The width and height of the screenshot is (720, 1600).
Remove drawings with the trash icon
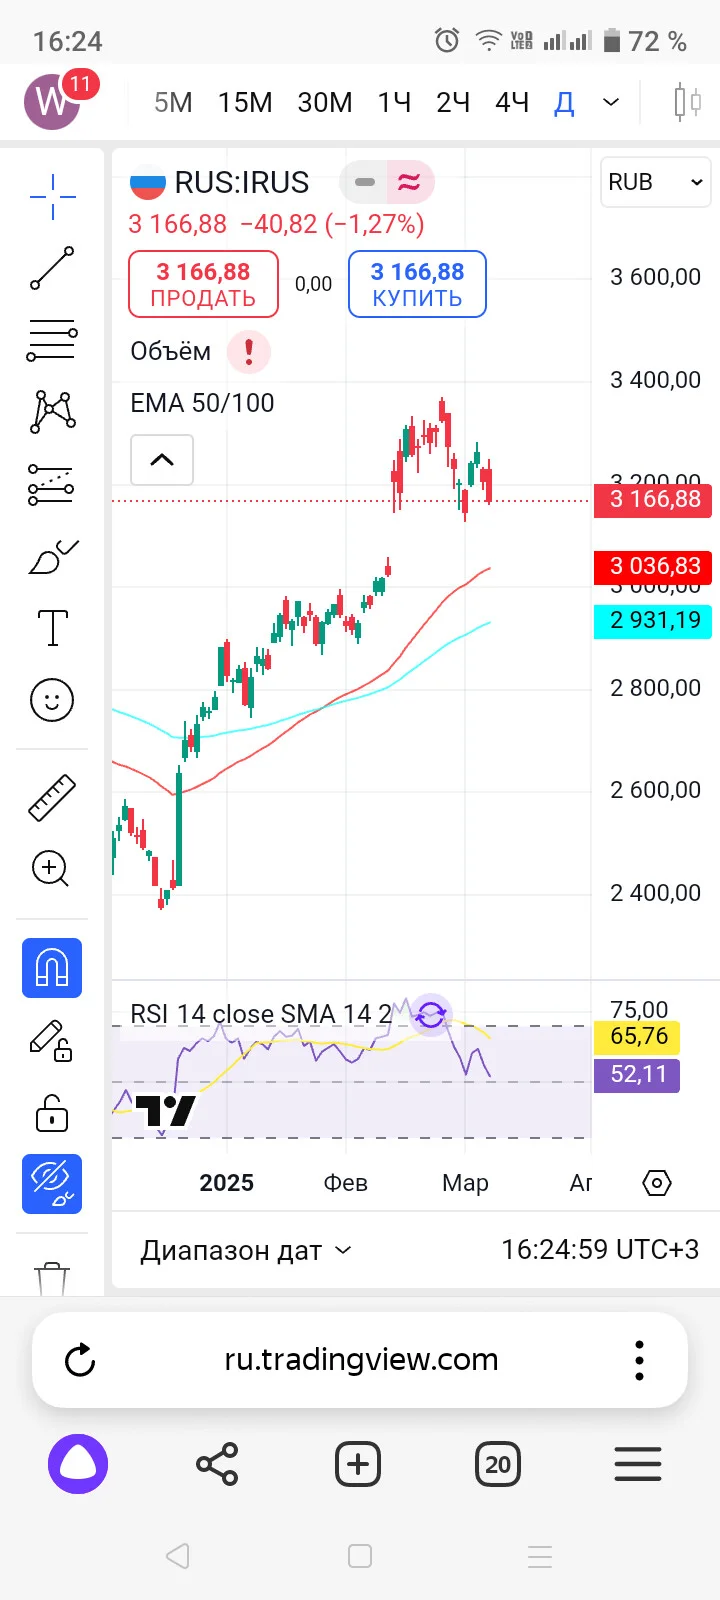tap(52, 1278)
